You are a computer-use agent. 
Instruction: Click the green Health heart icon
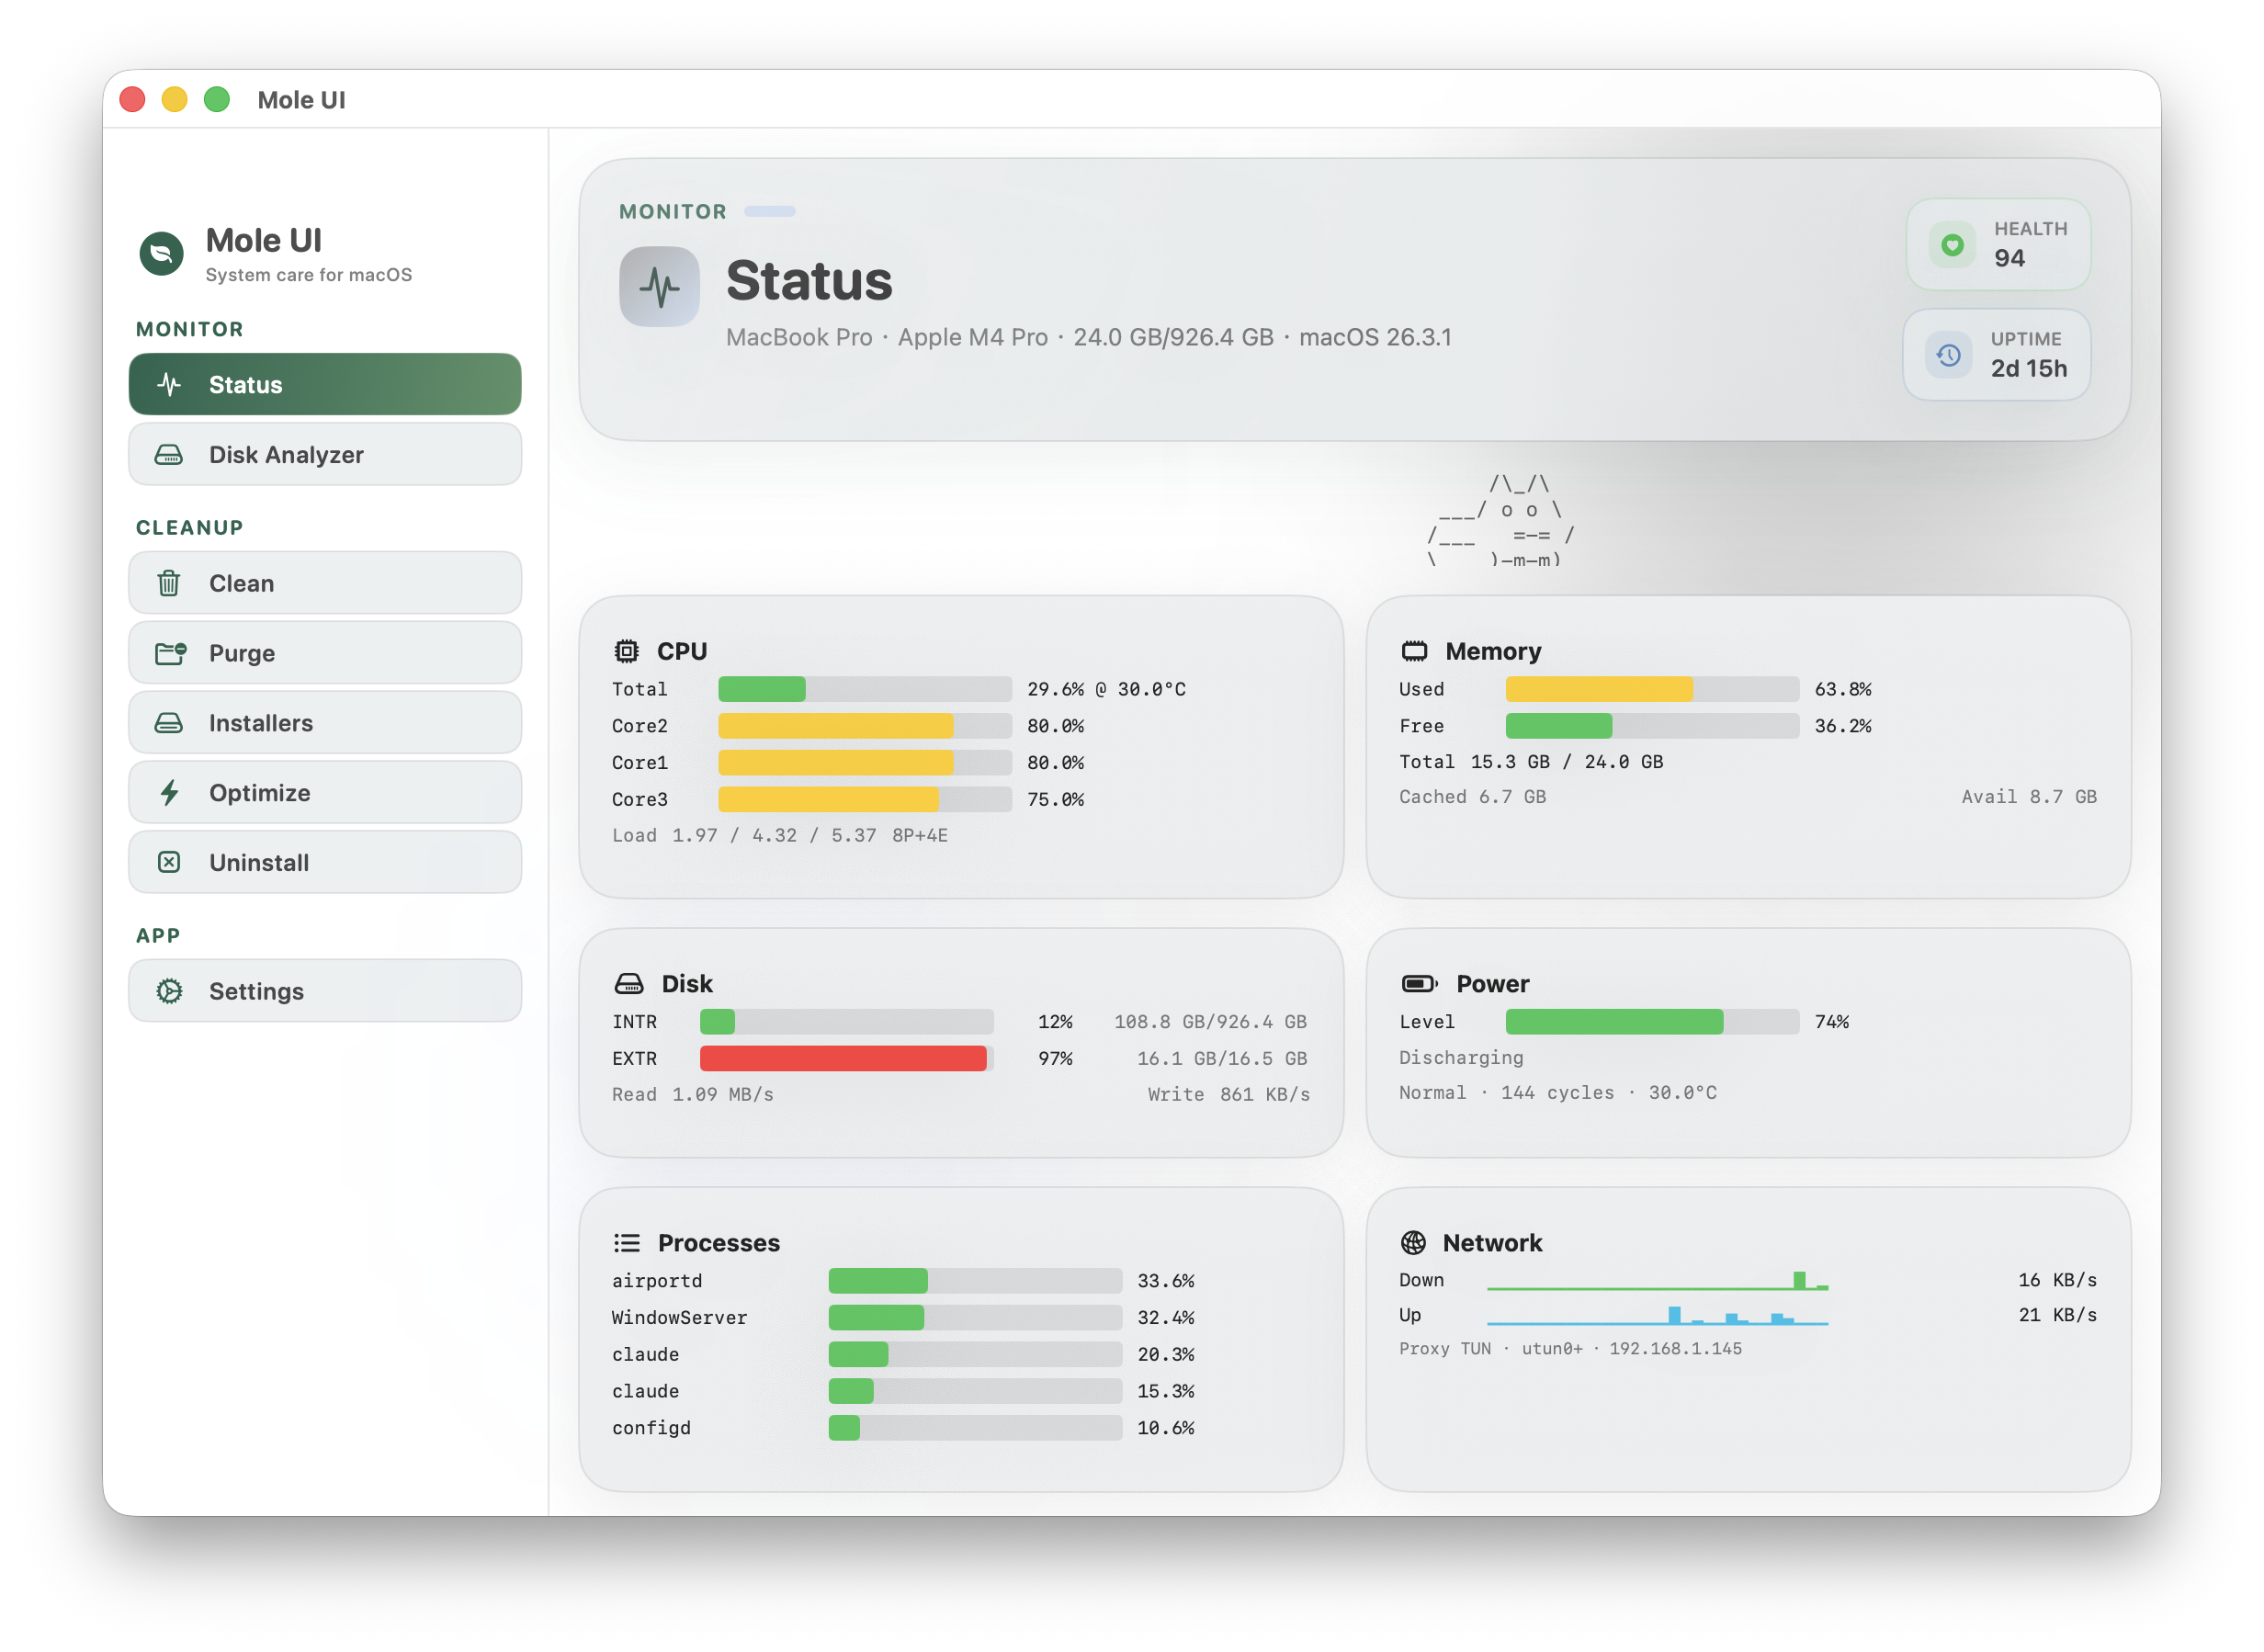coord(1951,245)
